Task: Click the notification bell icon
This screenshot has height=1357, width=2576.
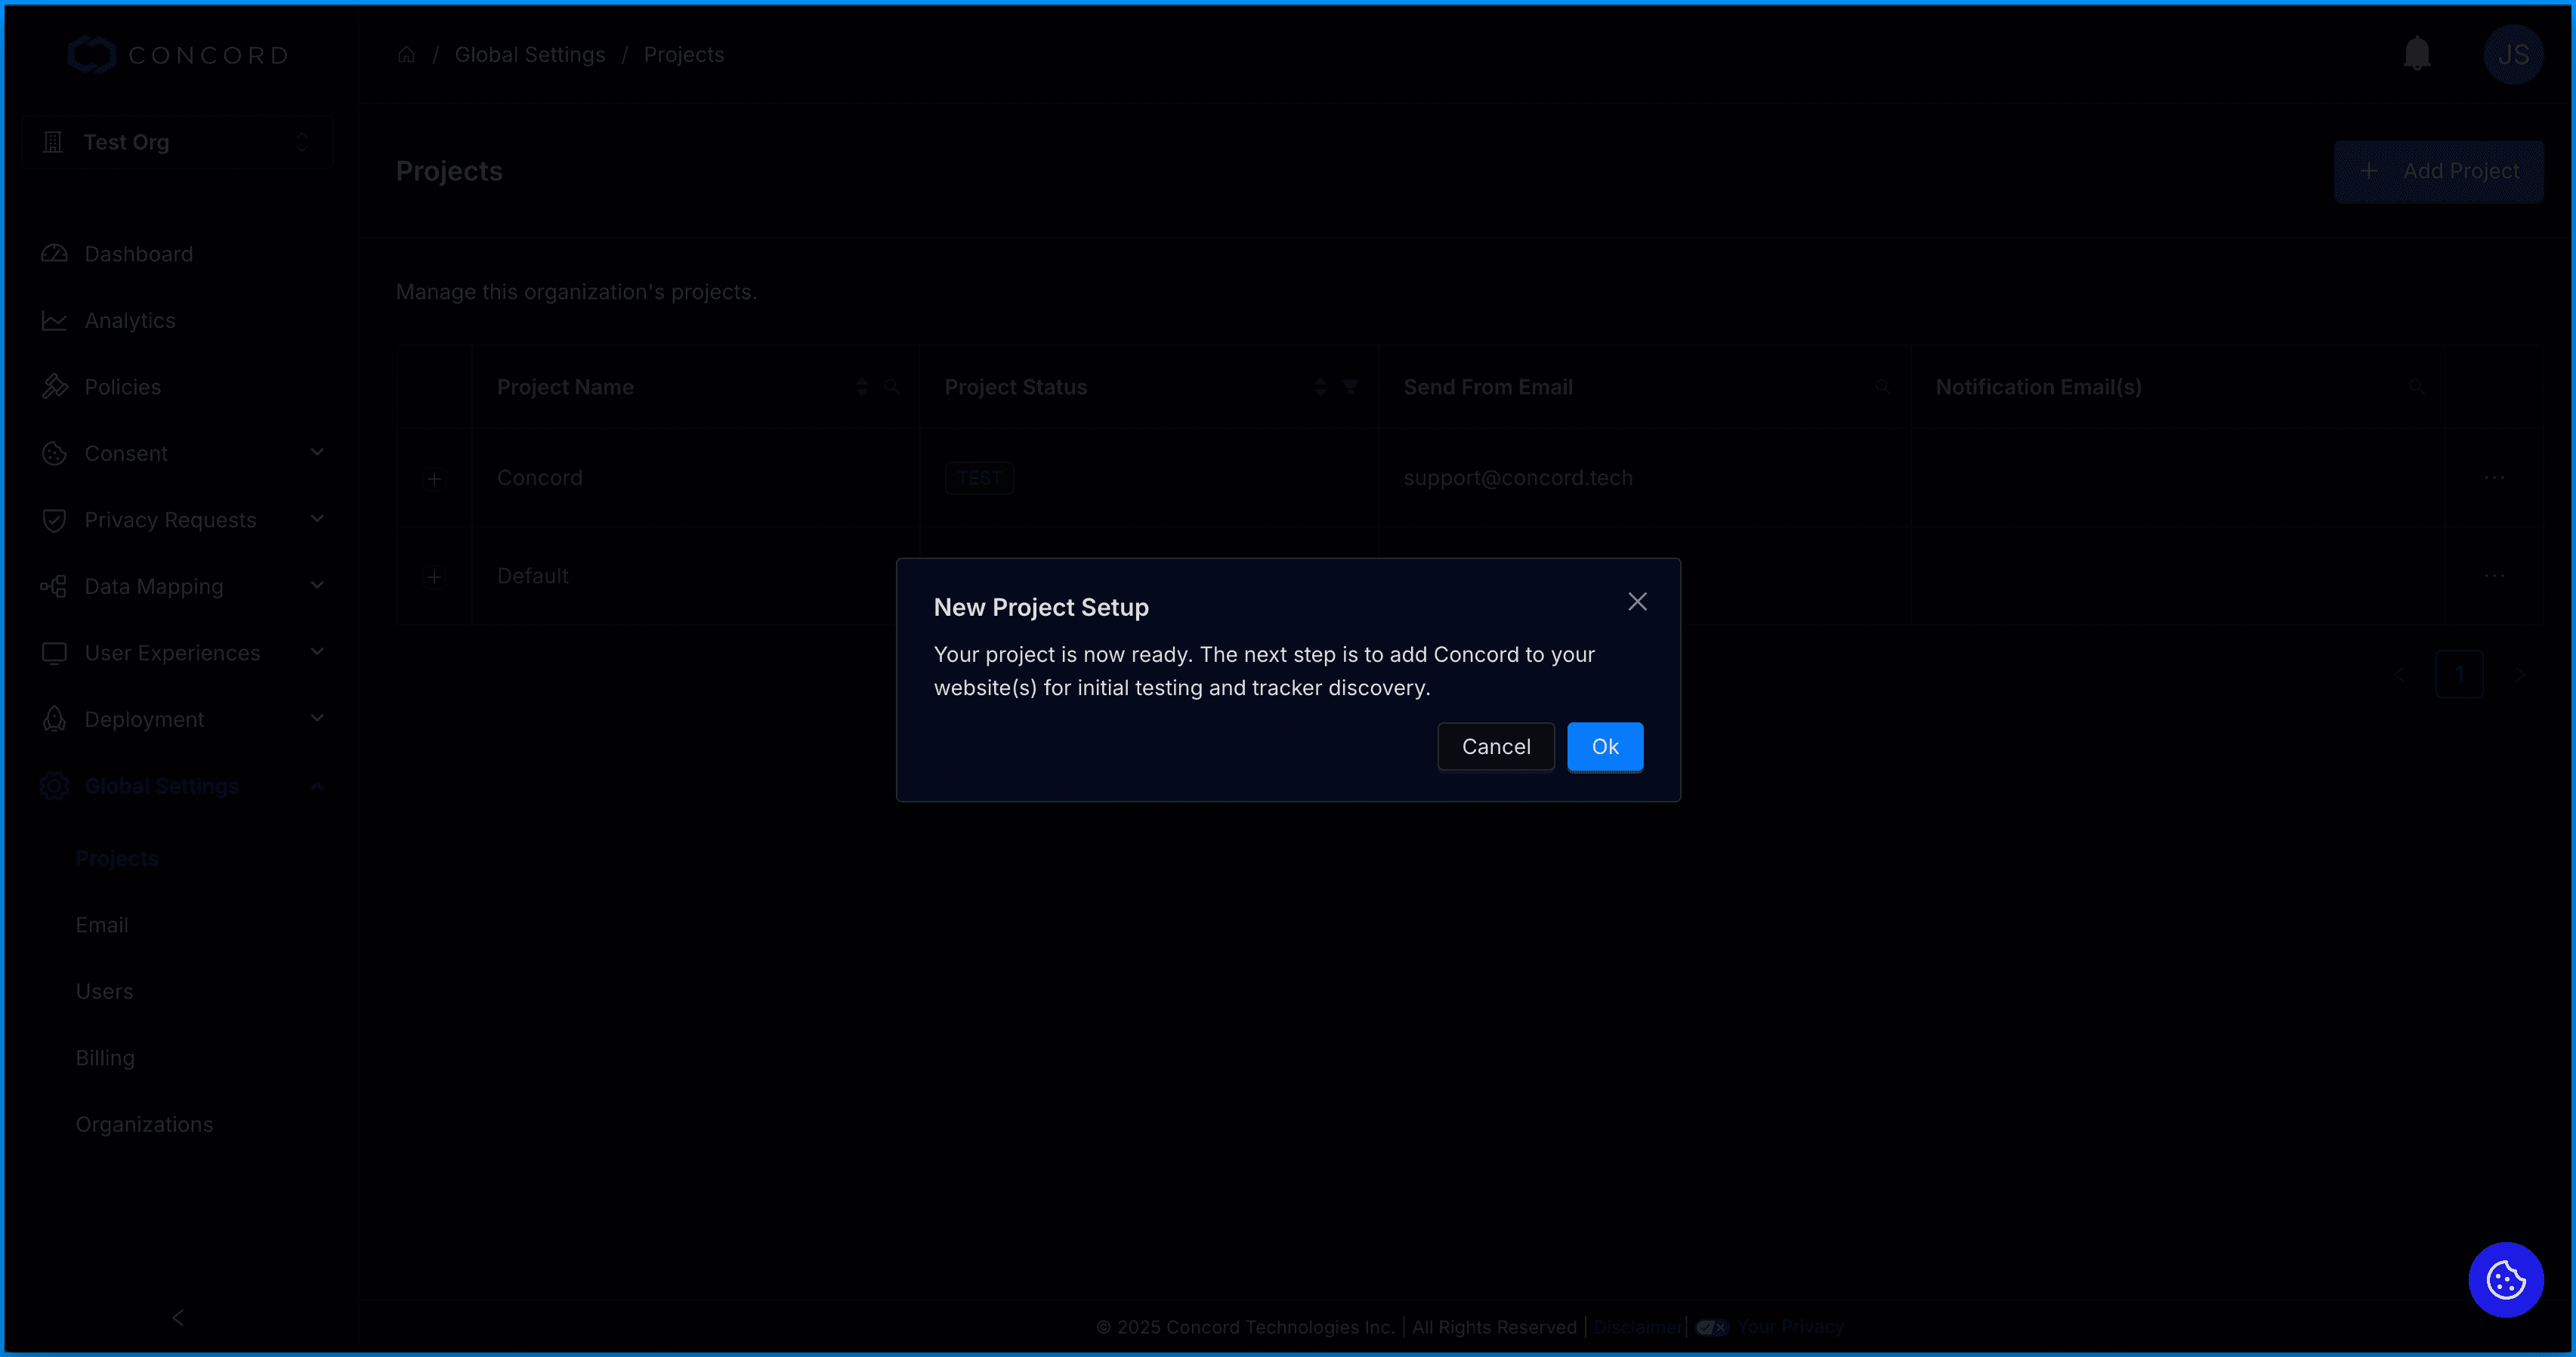Action: [2416, 54]
